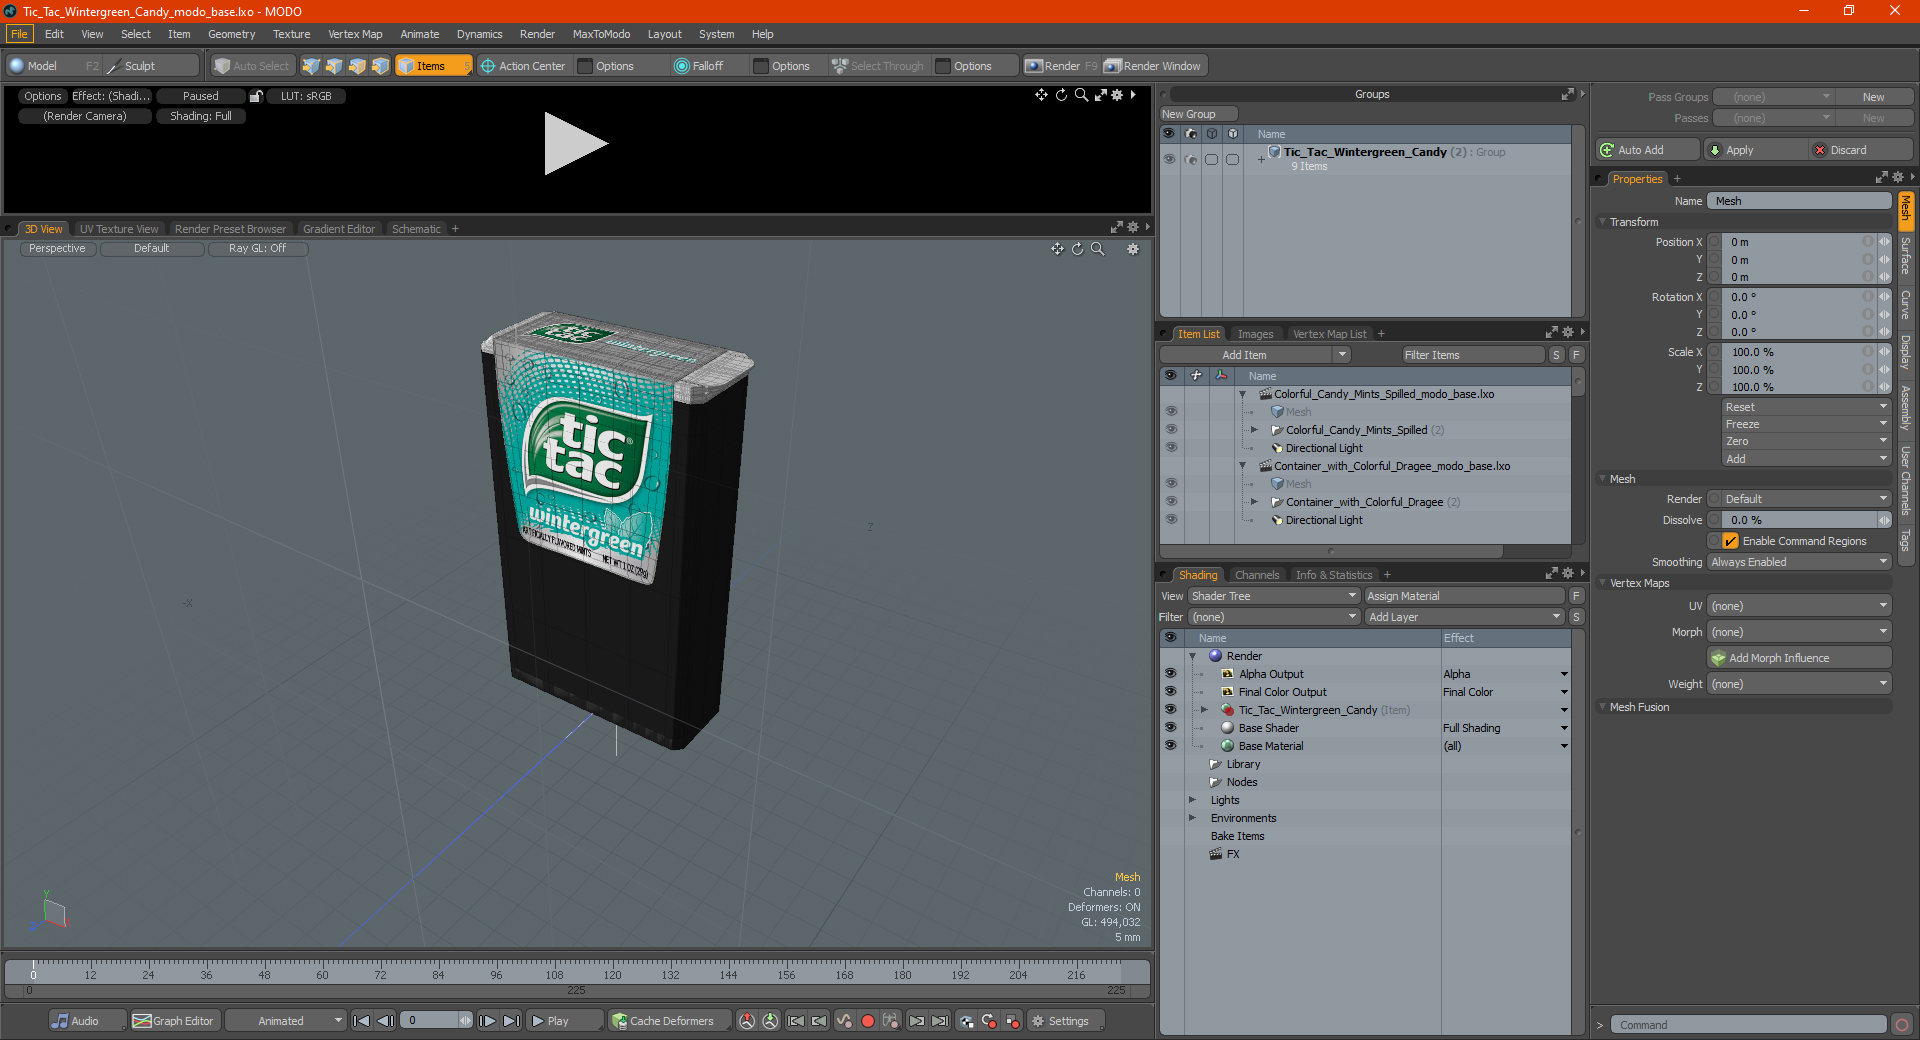Click the Filter Items field

tap(1472, 355)
